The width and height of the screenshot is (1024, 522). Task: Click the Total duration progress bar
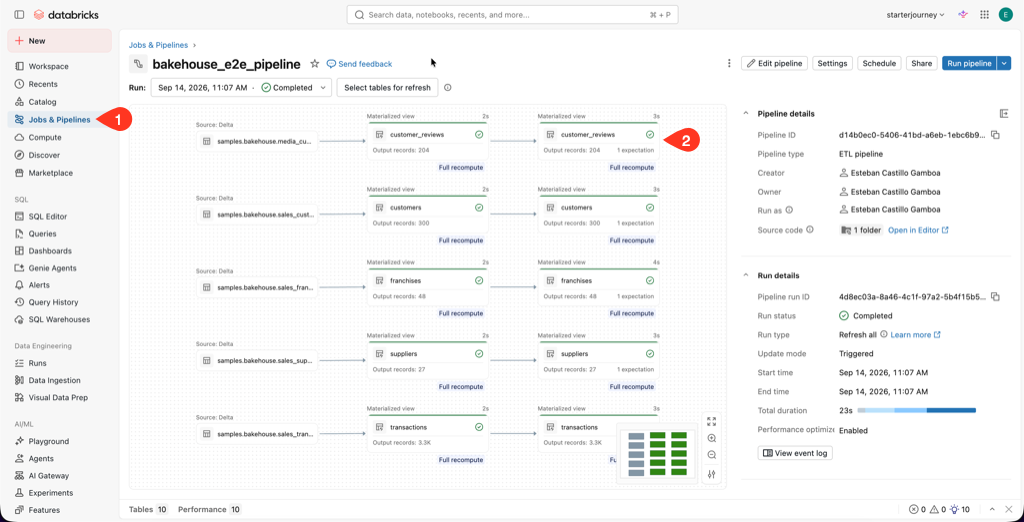pos(916,410)
